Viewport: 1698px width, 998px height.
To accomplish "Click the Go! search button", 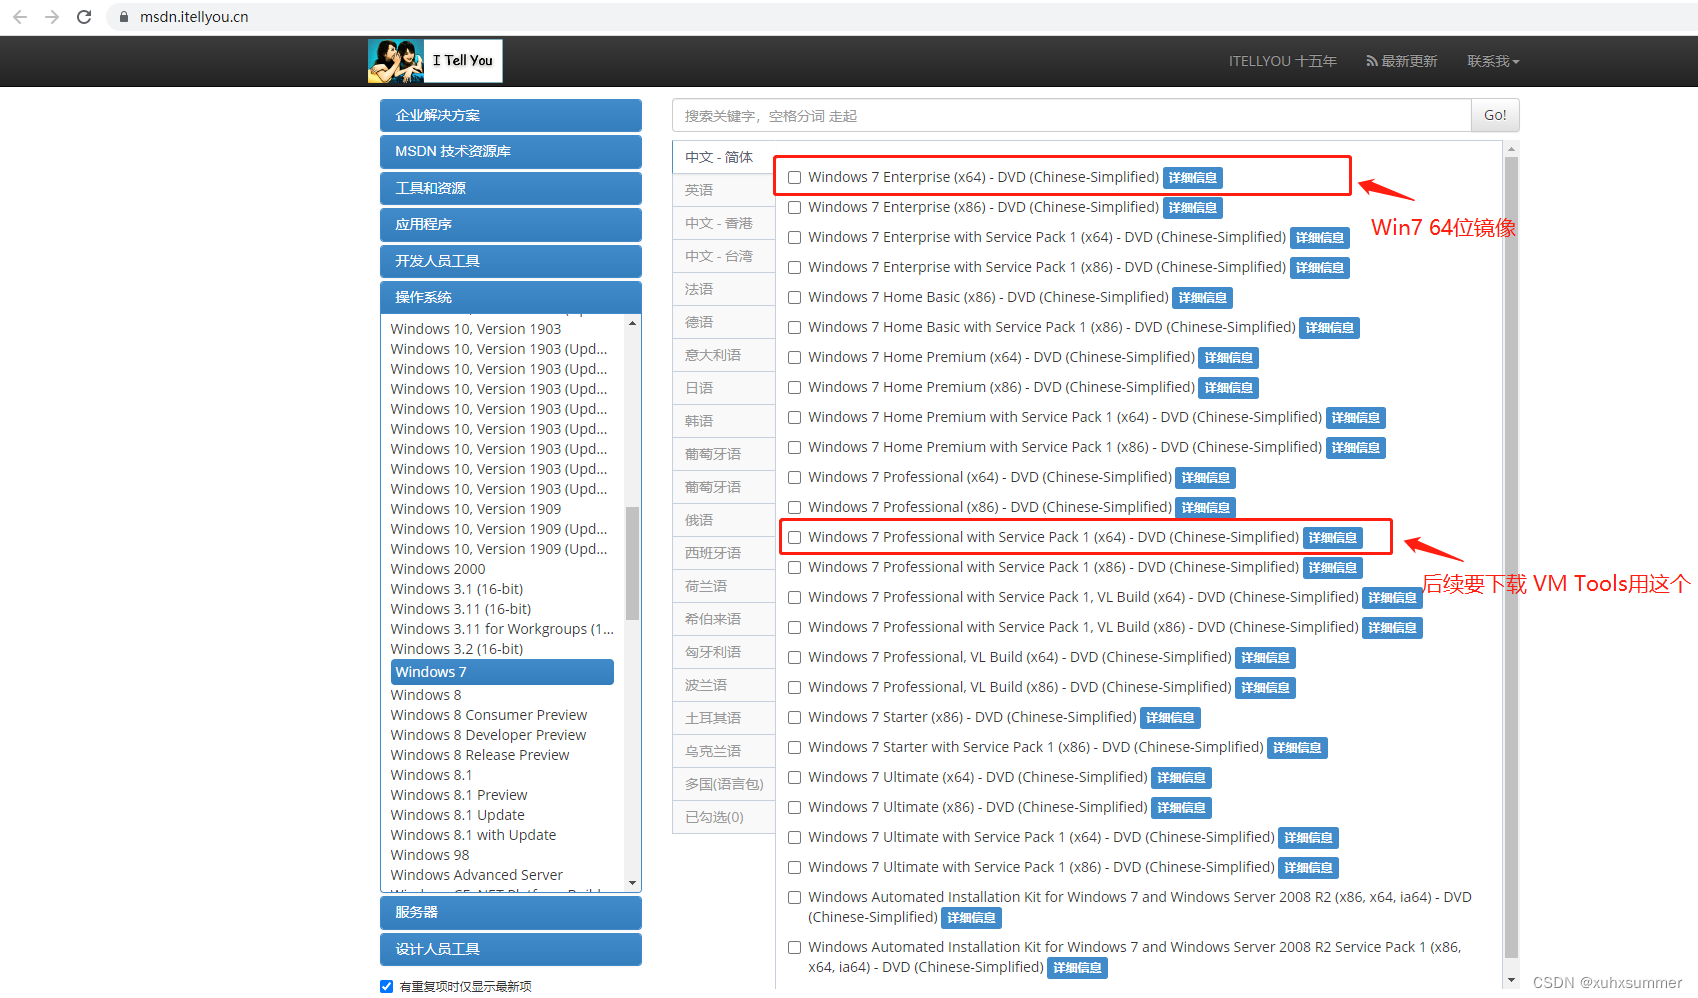I will click(1495, 116).
